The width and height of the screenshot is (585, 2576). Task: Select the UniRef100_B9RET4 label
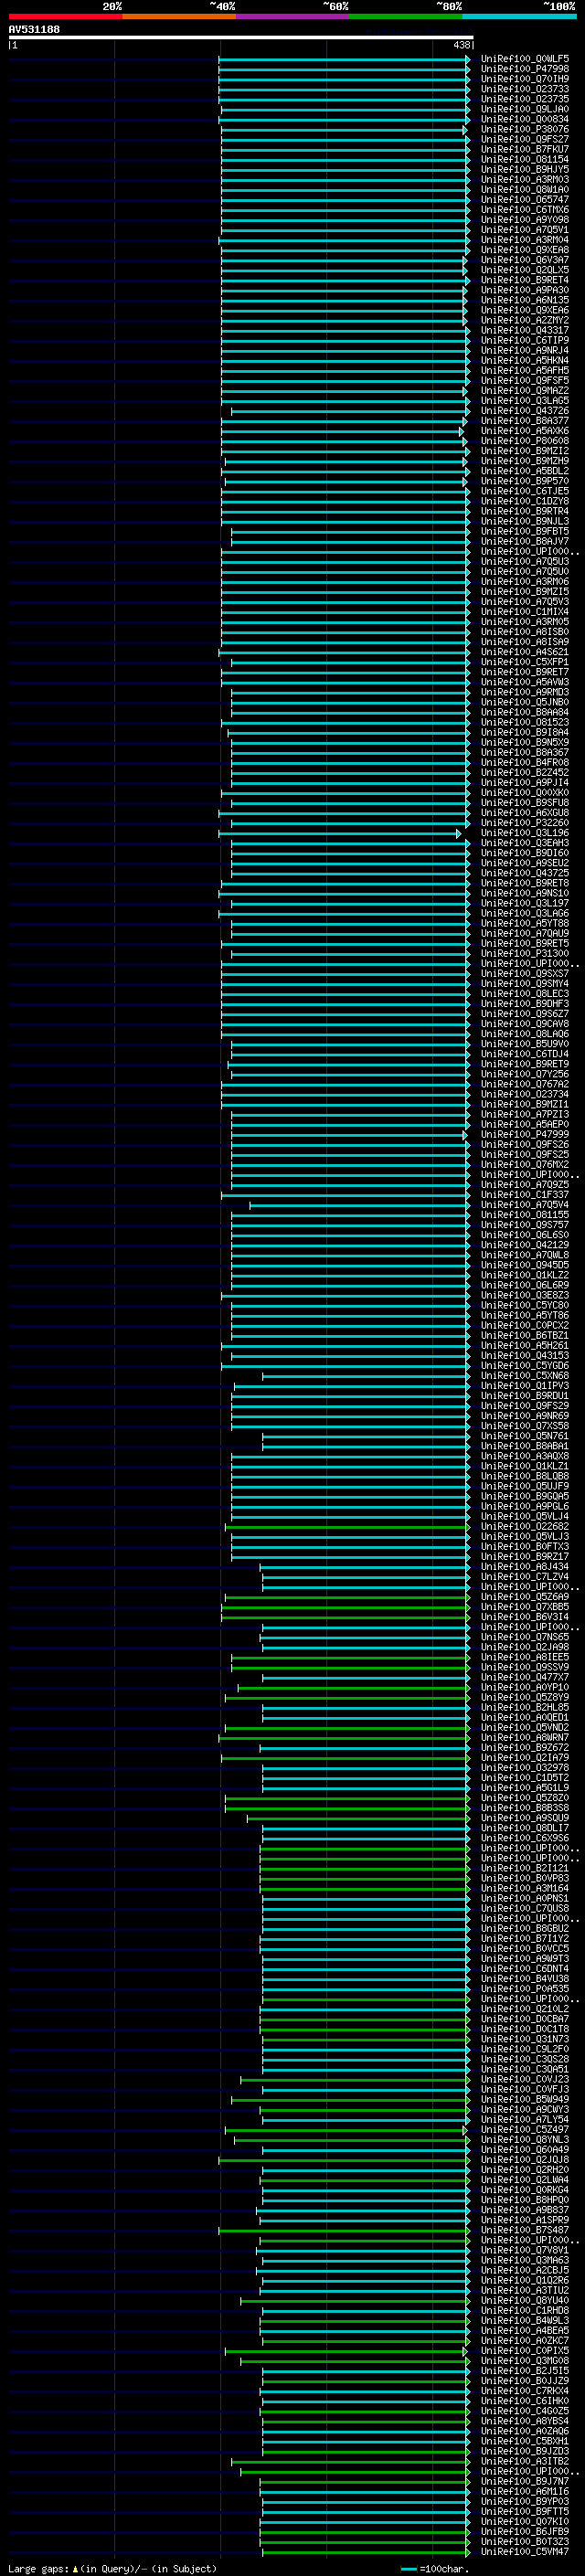tap(525, 280)
